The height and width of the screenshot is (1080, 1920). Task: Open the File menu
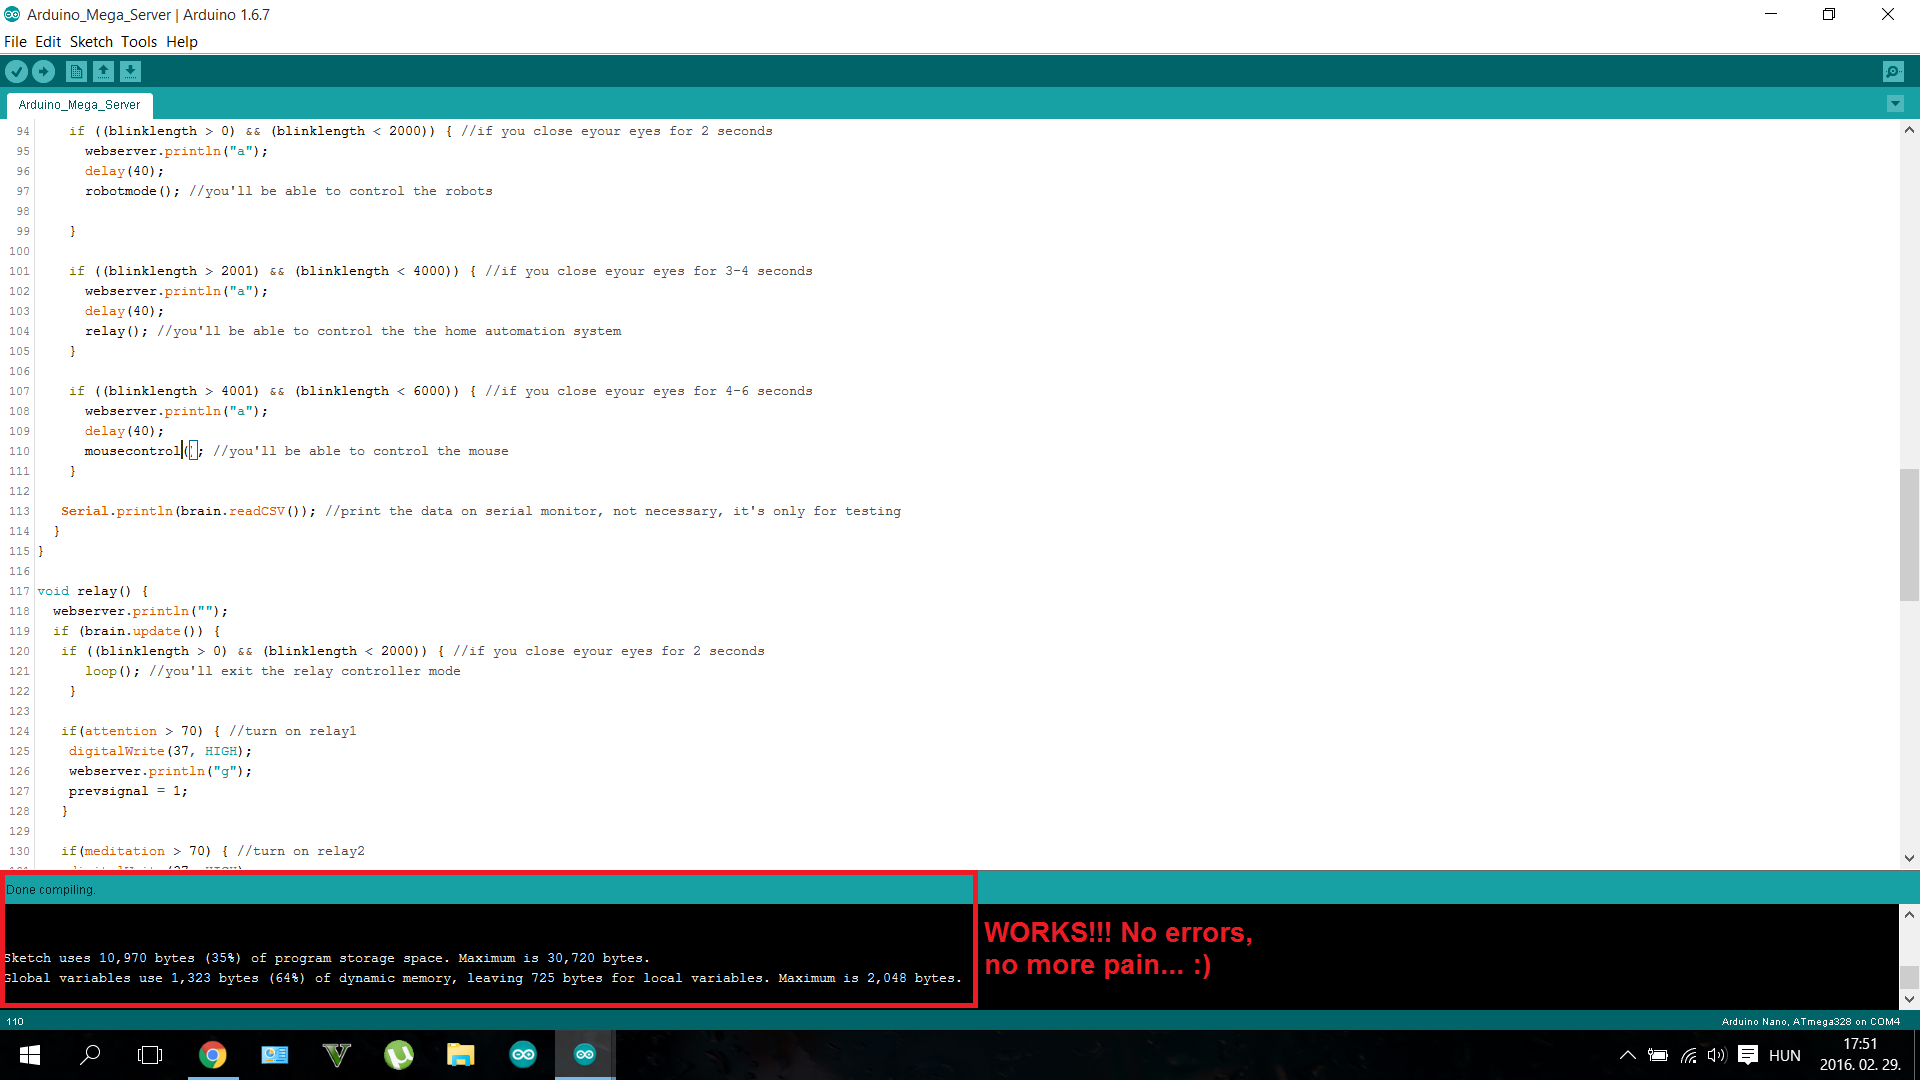coord(15,42)
